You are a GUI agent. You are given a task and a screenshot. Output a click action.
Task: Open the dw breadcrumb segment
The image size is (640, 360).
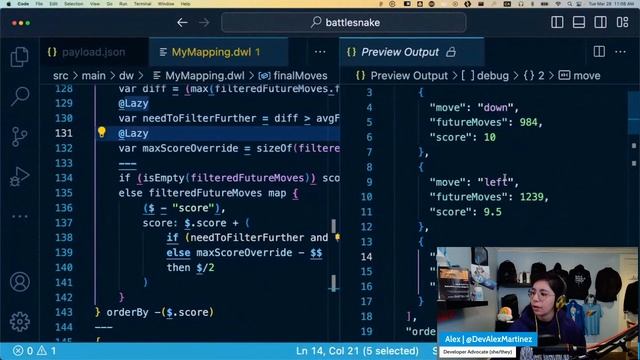tap(126, 76)
